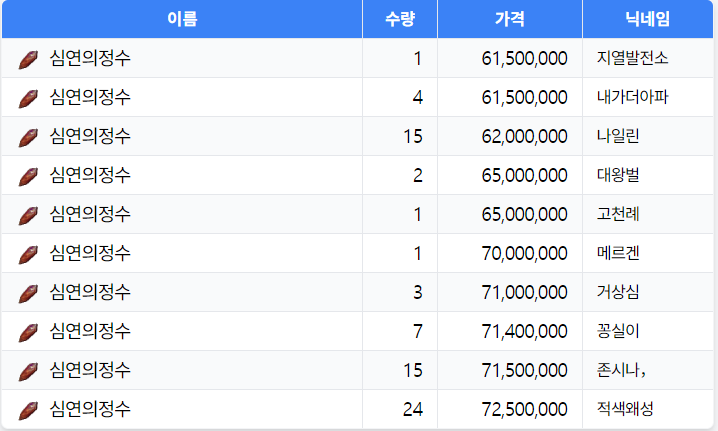
Task: Click the item icon in 지열발전소's row
Action: [28, 60]
